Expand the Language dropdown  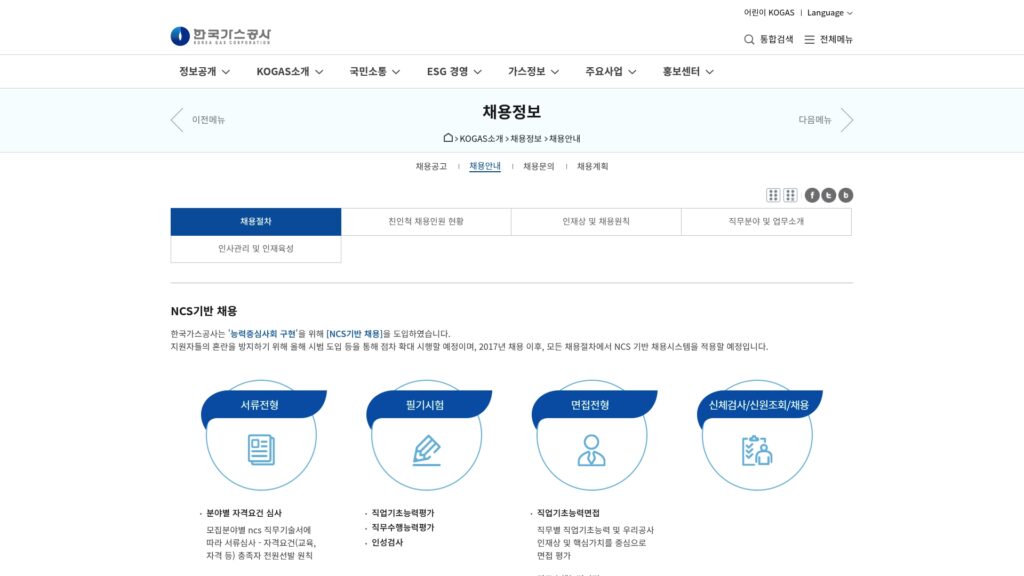click(x=826, y=12)
